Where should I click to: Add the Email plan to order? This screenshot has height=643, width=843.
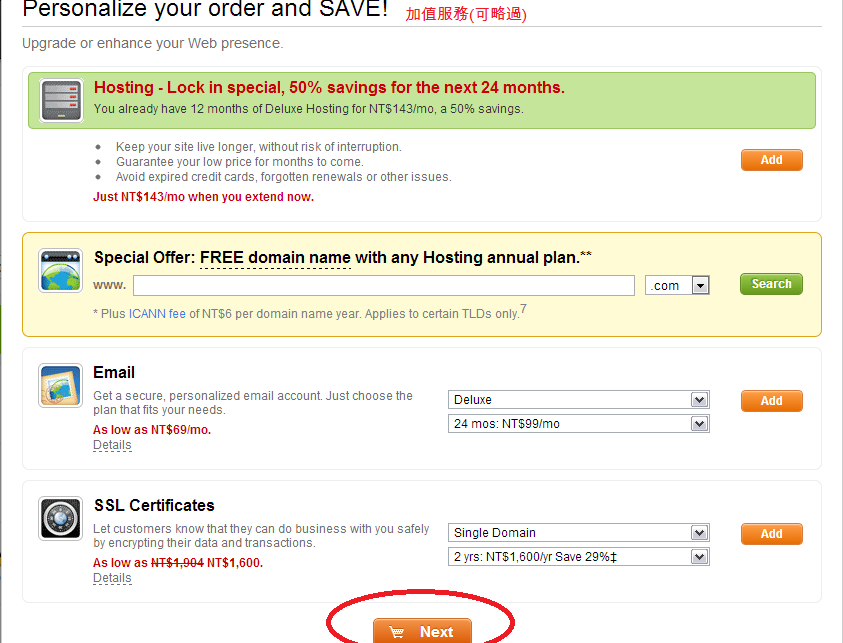(x=771, y=401)
